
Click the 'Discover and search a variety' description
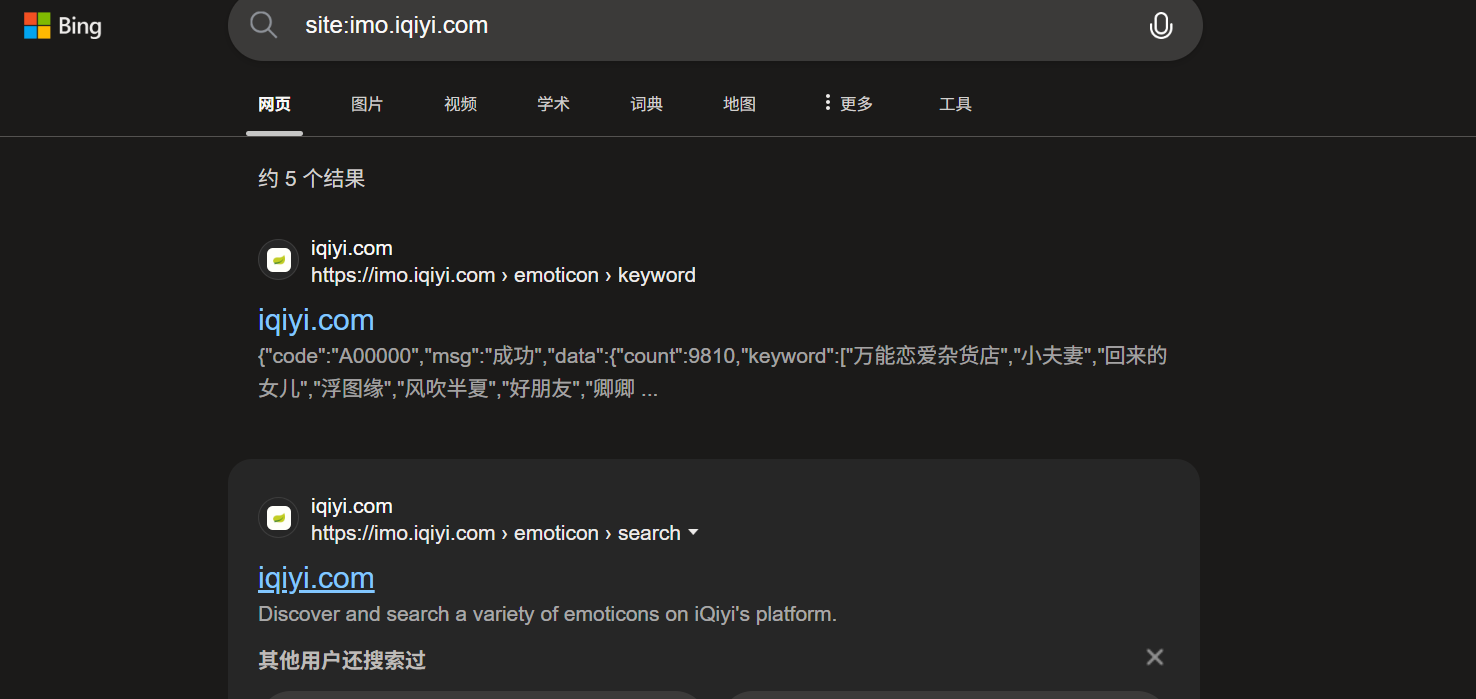click(547, 614)
